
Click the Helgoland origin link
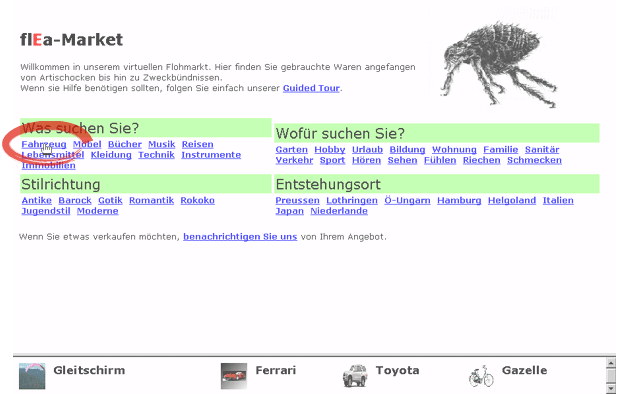[512, 200]
